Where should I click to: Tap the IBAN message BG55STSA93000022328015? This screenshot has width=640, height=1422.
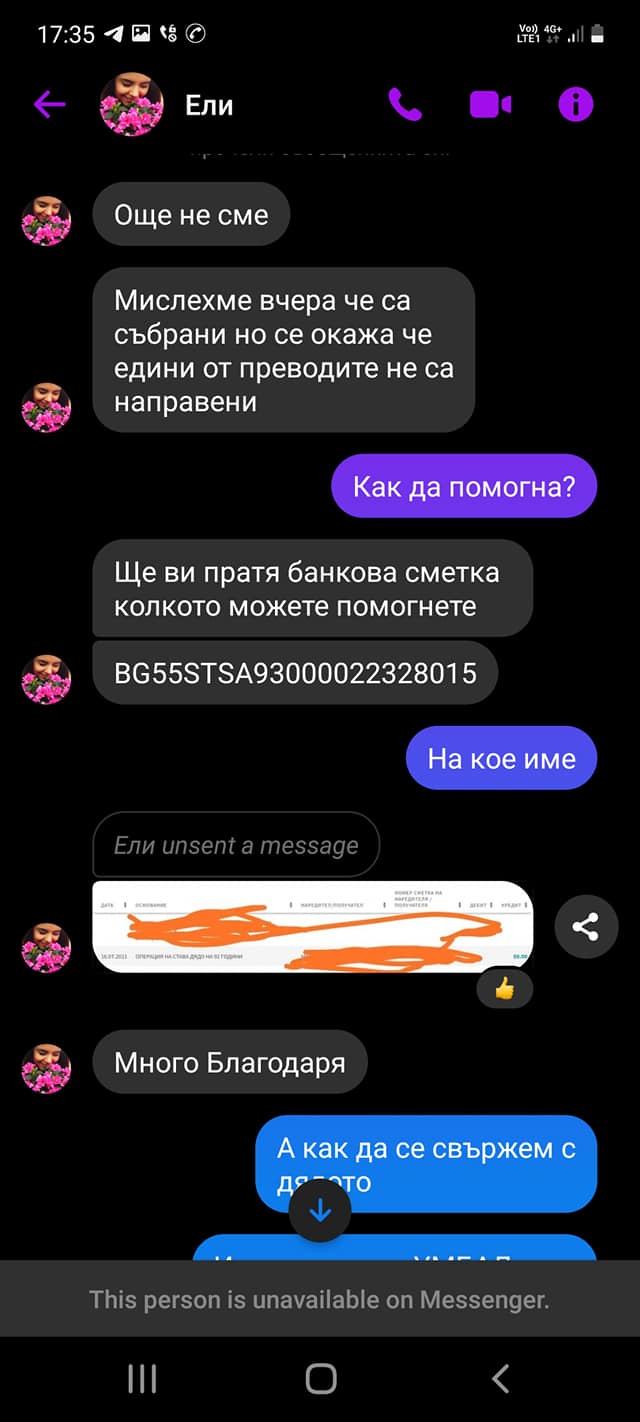(295, 673)
